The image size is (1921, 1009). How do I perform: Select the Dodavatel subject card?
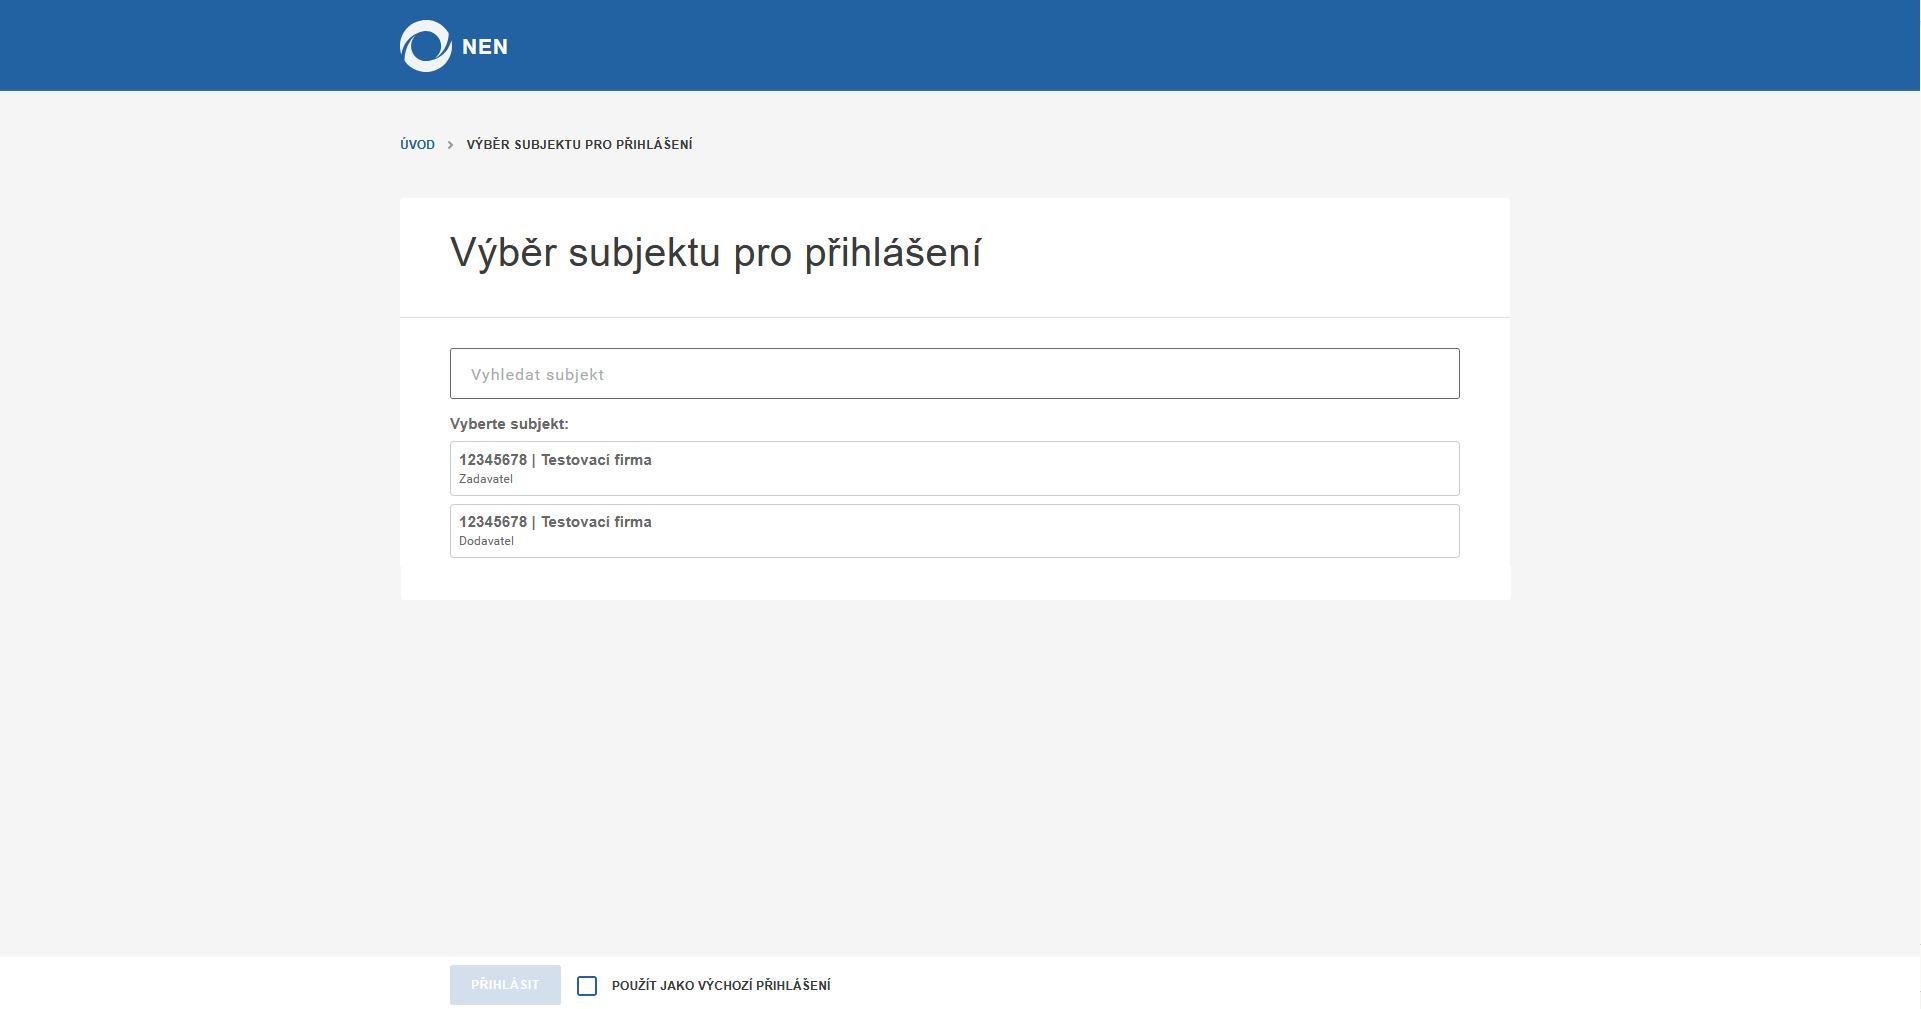(954, 530)
